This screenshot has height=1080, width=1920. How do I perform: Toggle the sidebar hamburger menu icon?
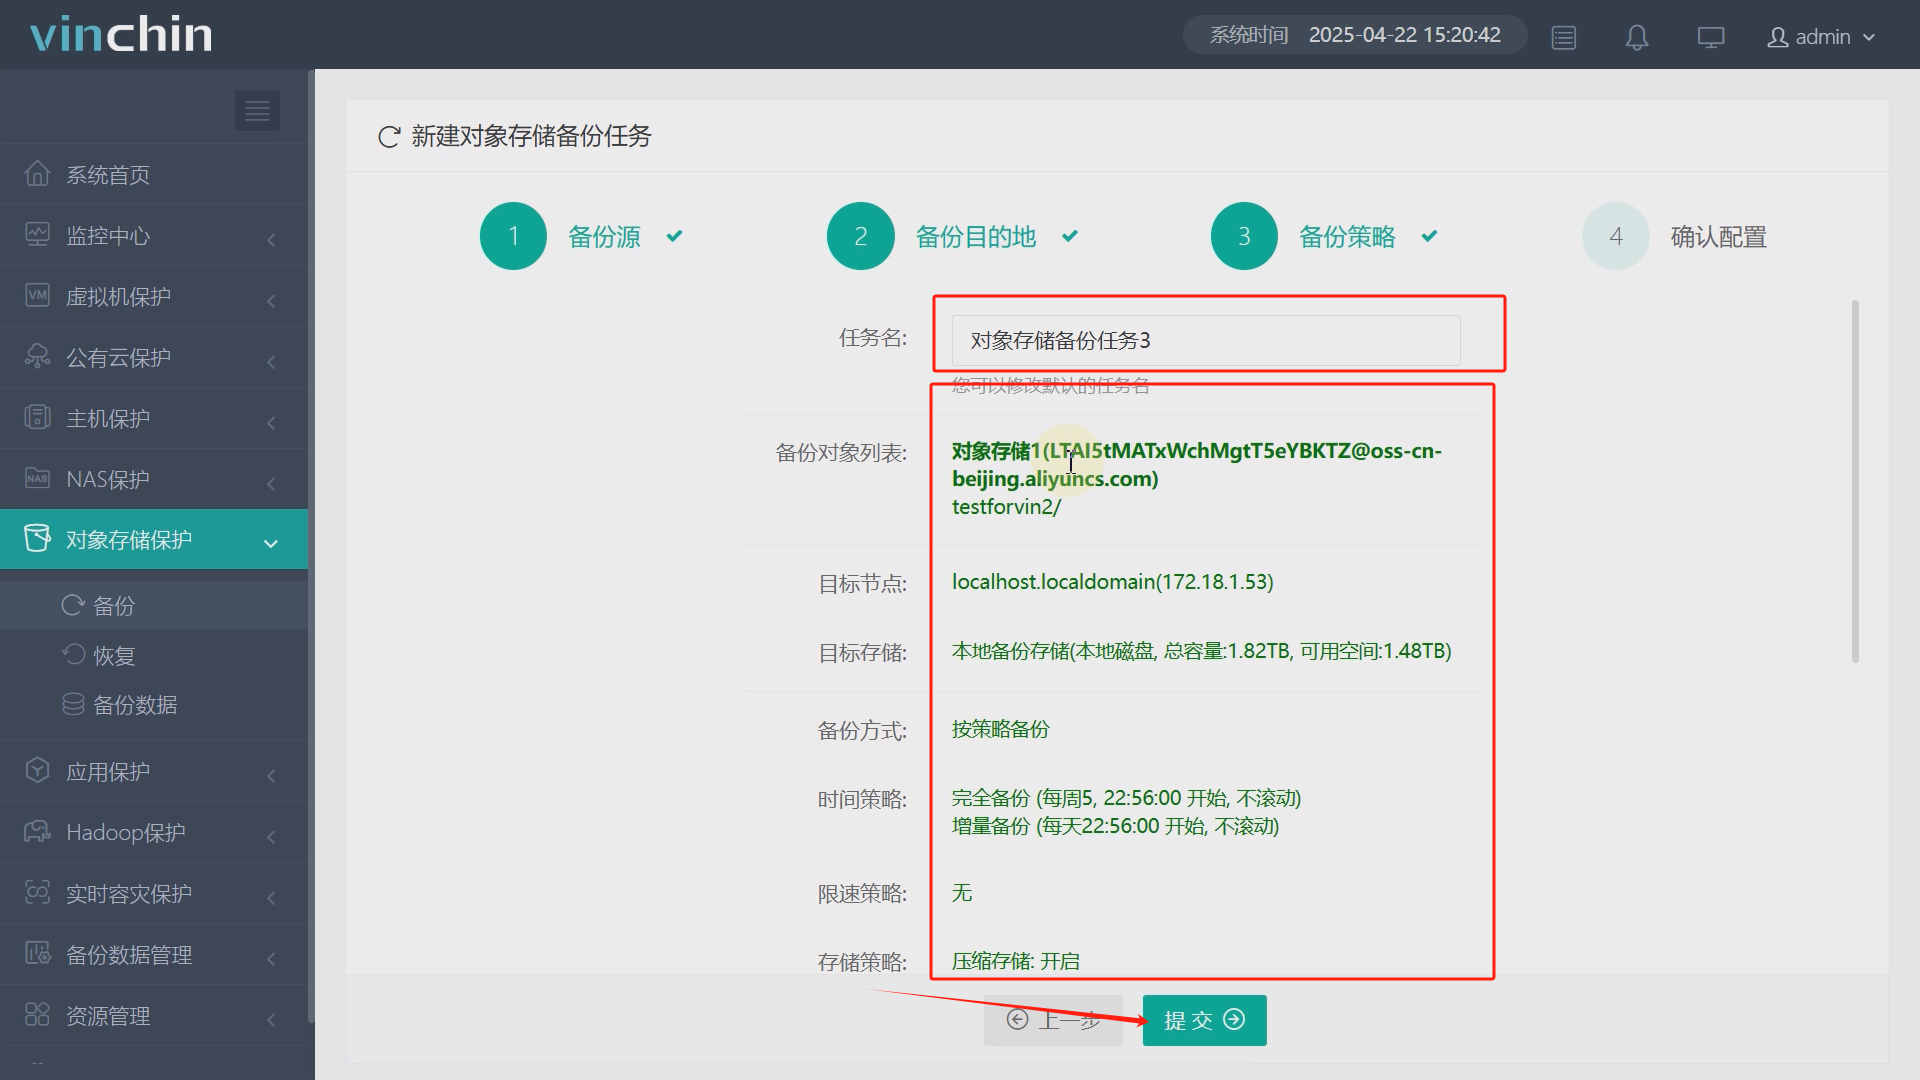pos(257,111)
